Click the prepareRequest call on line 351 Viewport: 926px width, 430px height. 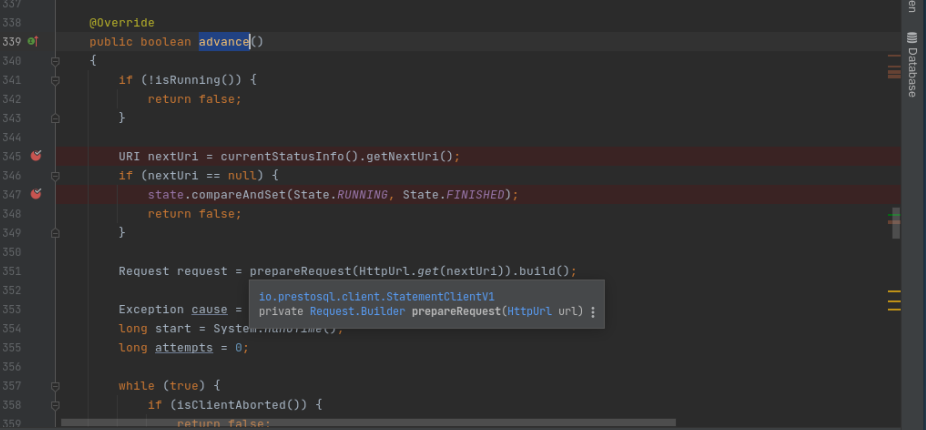(x=301, y=271)
